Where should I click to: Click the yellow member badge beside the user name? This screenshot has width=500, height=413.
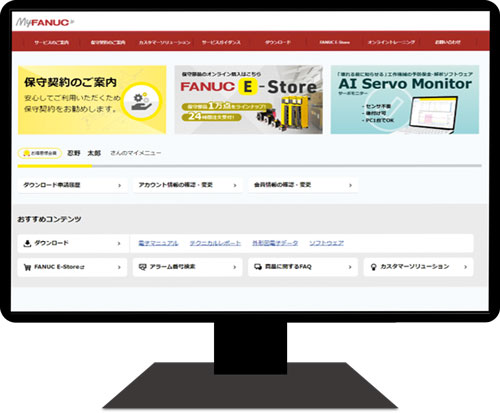(x=40, y=153)
